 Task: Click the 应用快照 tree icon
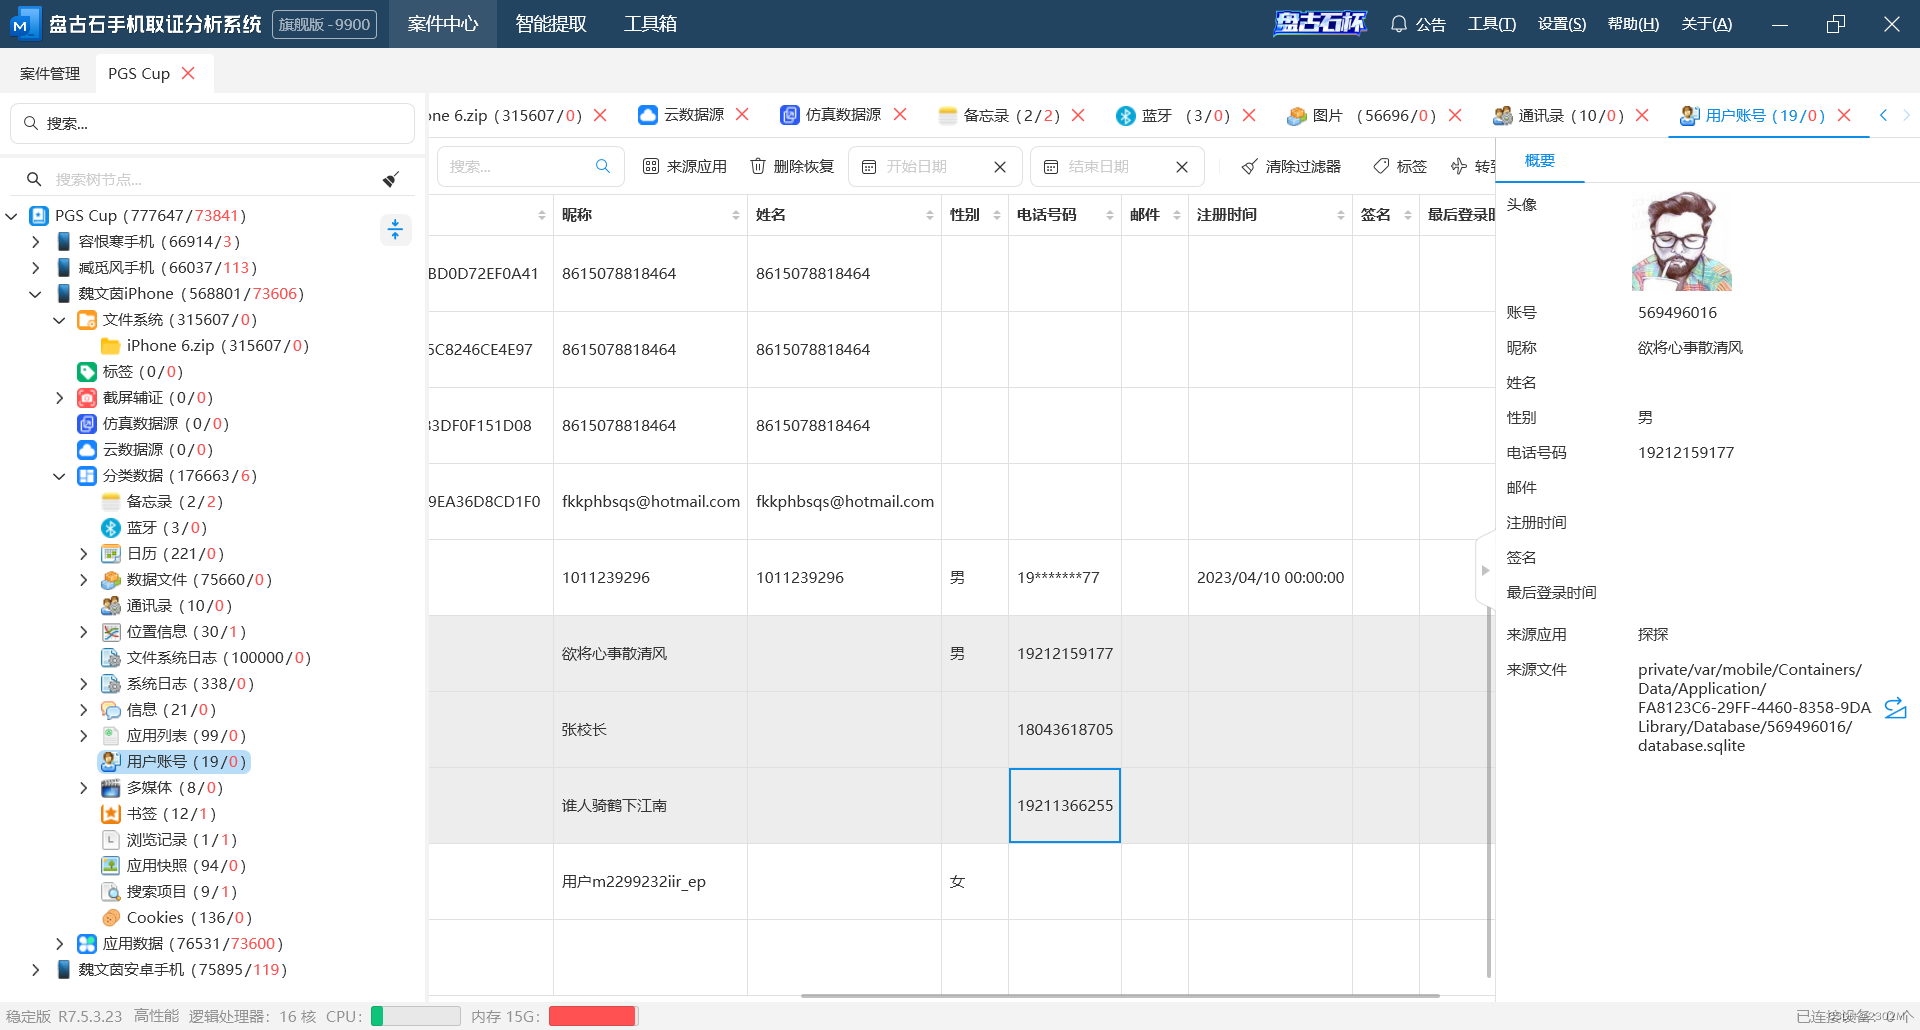coord(111,865)
